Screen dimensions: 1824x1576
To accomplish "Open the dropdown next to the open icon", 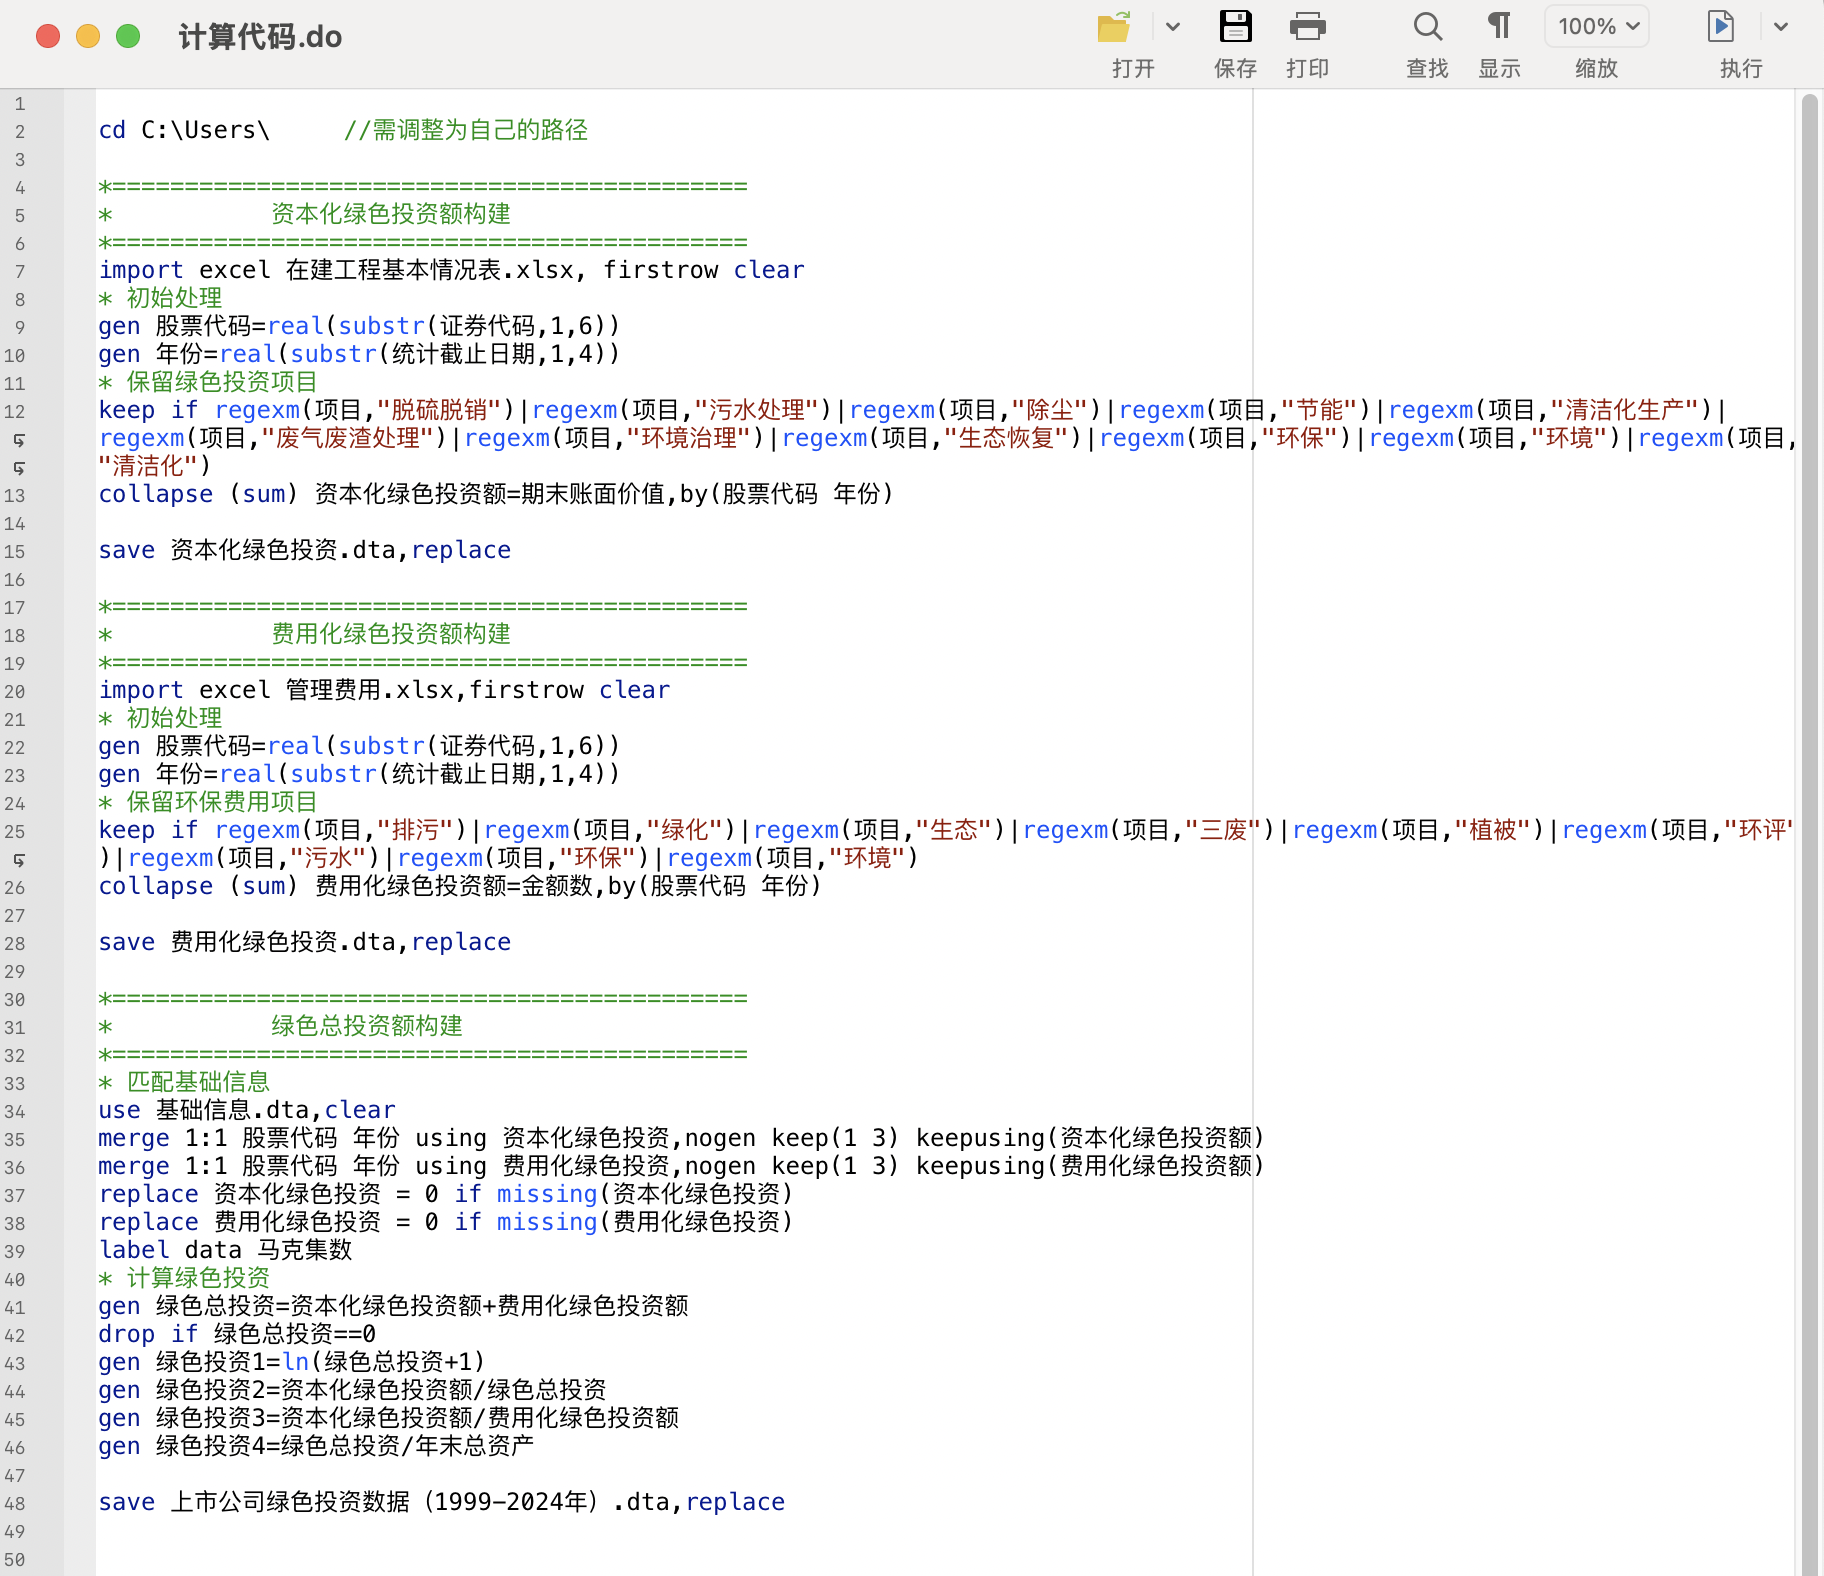I will coord(1172,27).
